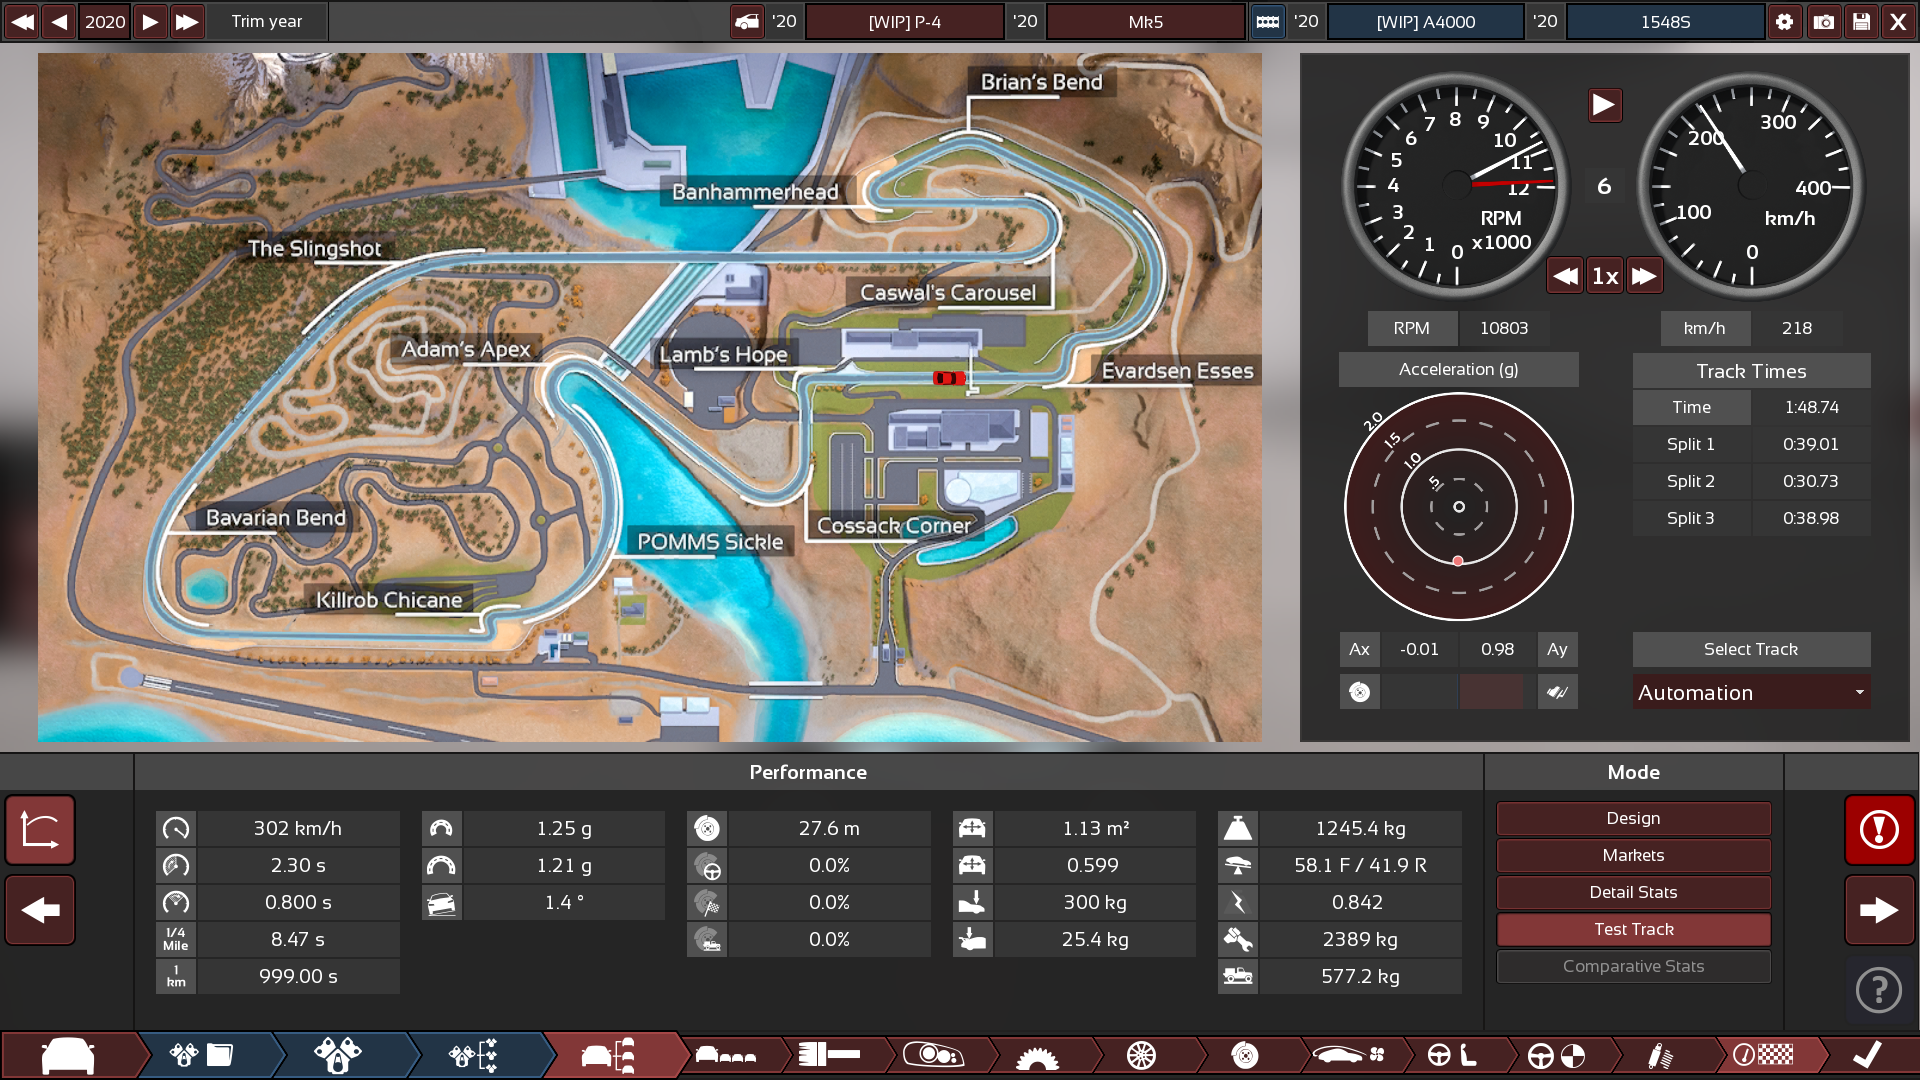
Task: Open the engine variant tab icon
Action: tap(337, 1056)
